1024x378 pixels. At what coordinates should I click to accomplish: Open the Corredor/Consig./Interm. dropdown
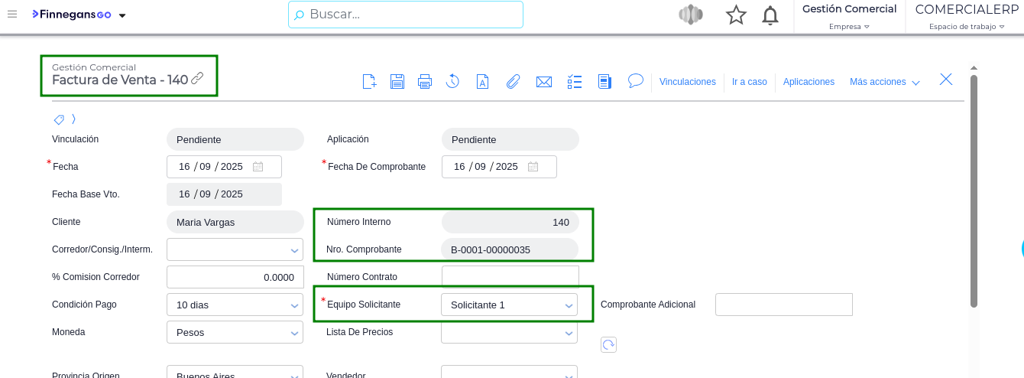235,249
